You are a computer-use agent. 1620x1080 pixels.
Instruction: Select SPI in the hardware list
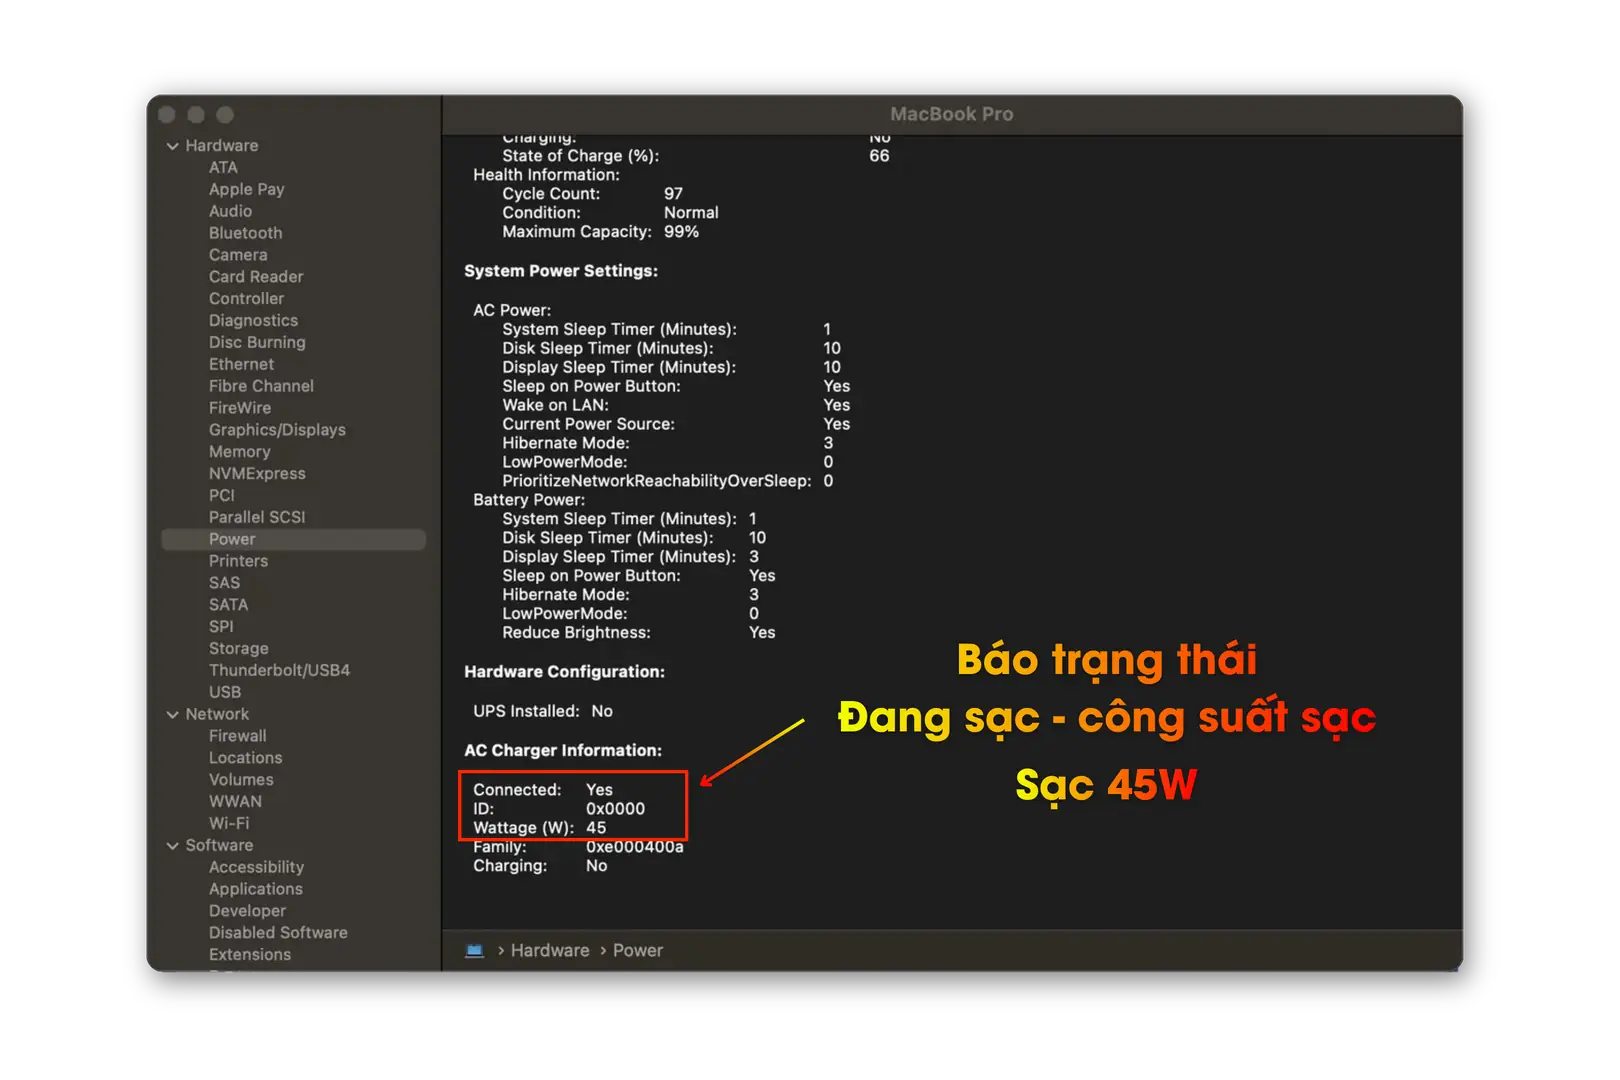click(221, 627)
